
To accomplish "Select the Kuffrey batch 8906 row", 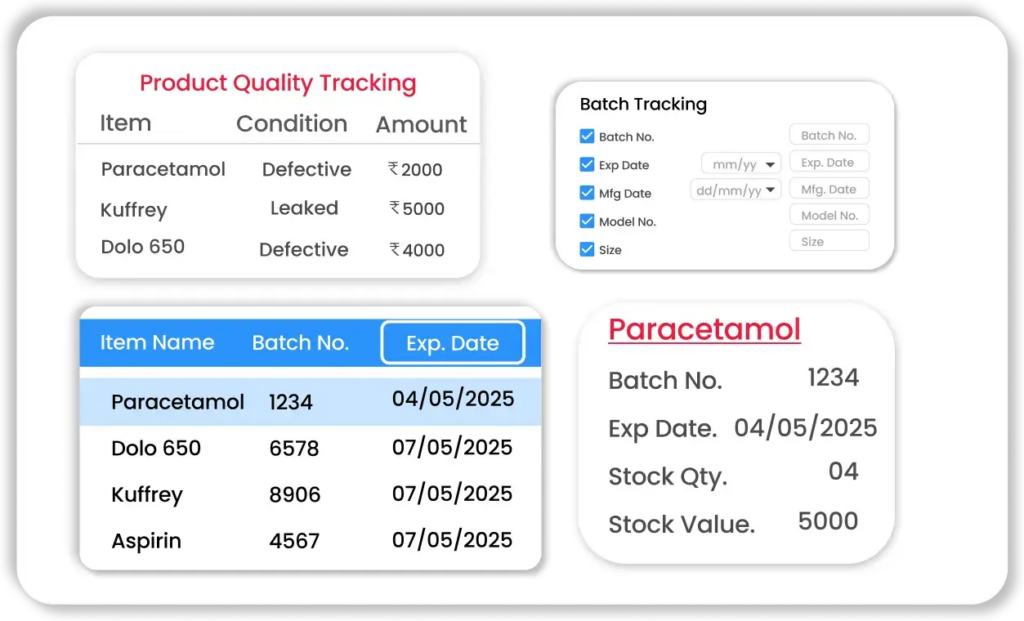I will click(310, 495).
